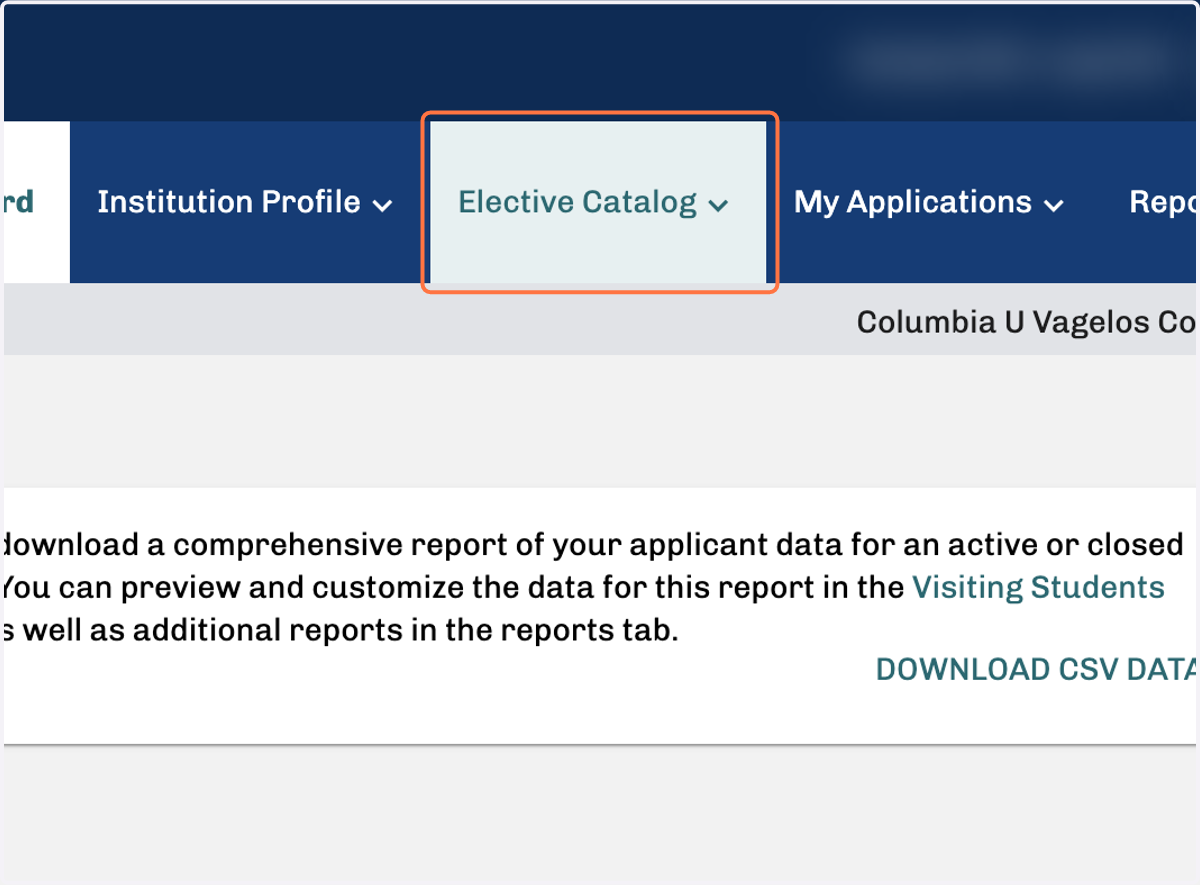Open the My Applications menu
Viewport: 1200px width, 885px height.
[929, 203]
